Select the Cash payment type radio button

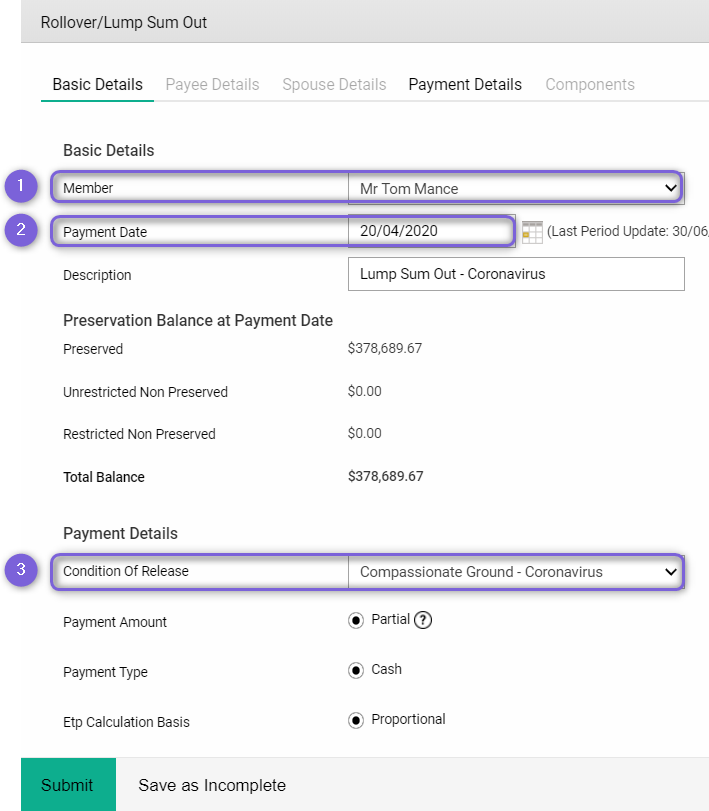tap(356, 670)
